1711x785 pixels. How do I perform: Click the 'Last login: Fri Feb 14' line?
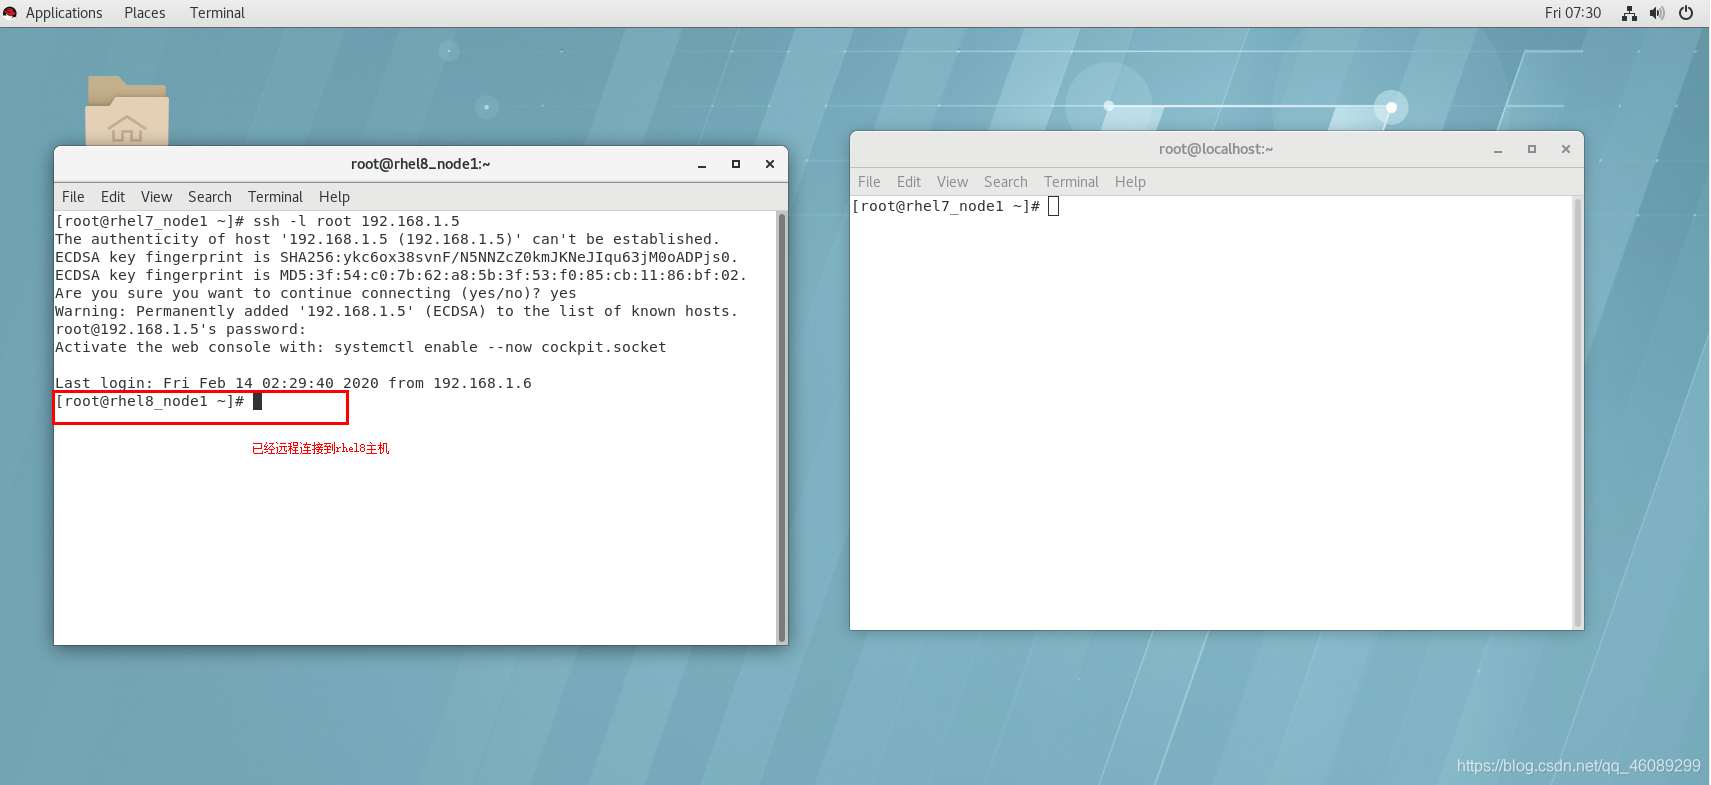pyautogui.click(x=293, y=383)
